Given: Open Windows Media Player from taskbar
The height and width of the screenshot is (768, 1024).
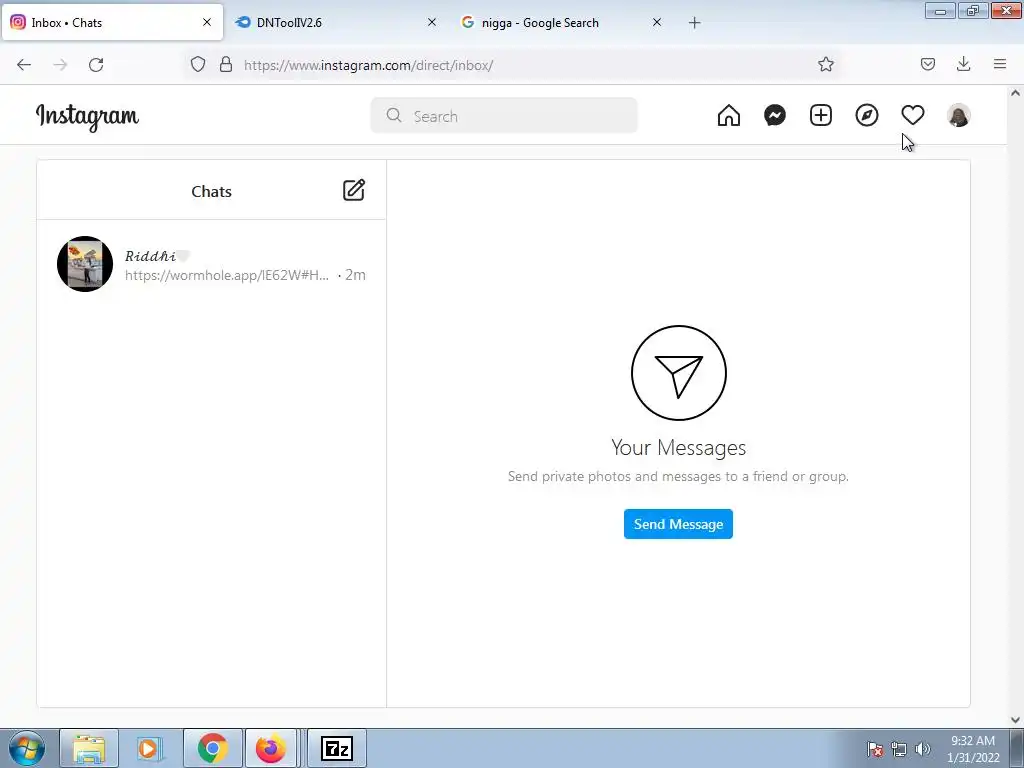Looking at the screenshot, I should [148, 748].
